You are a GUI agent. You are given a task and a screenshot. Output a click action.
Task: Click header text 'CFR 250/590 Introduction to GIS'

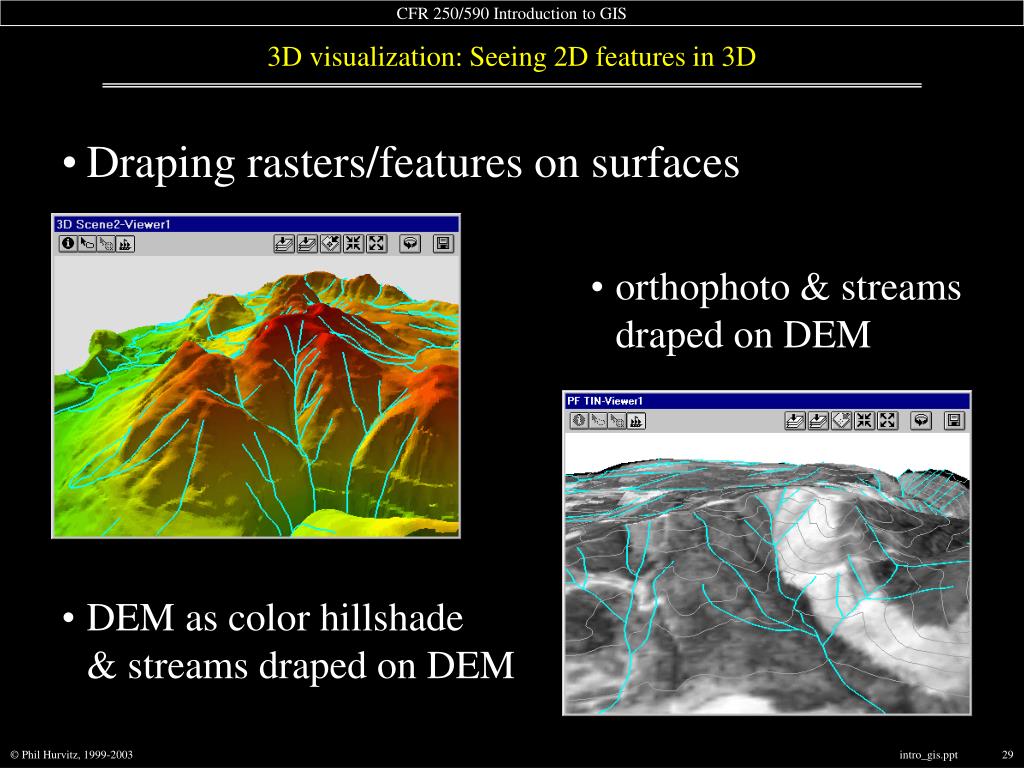tap(511, 13)
